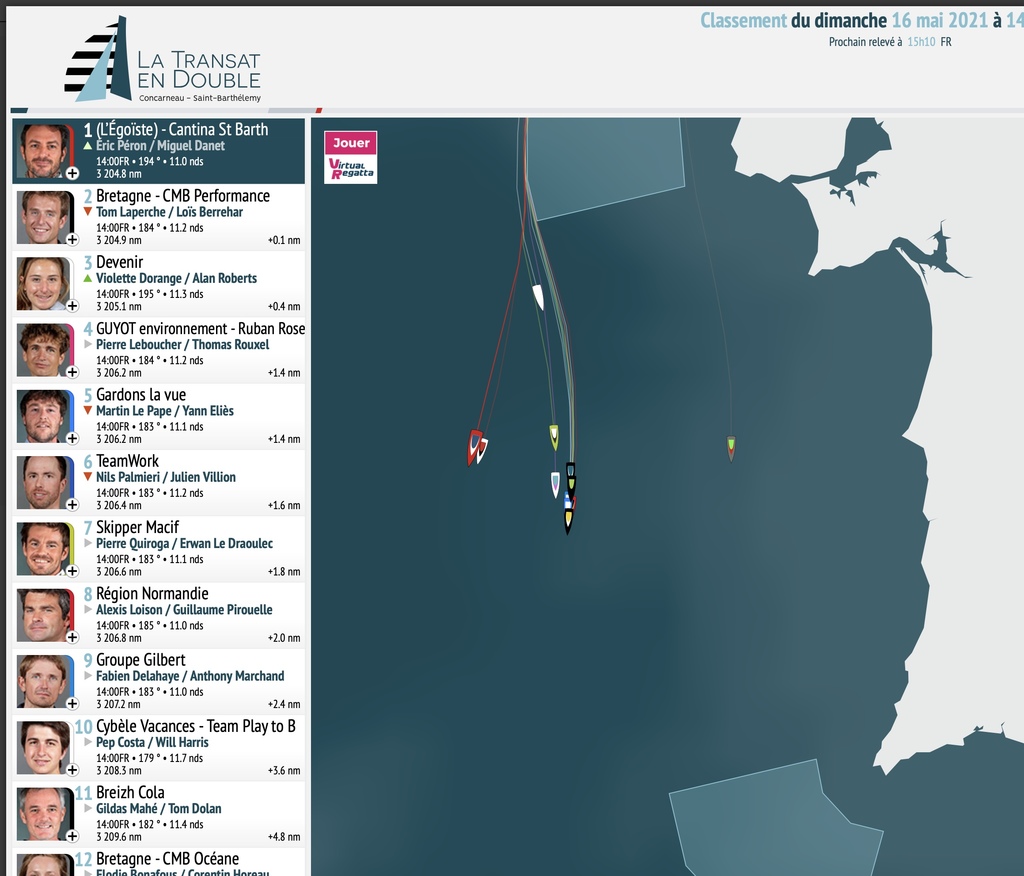Viewport: 1024px width, 876px height.
Task: Open boat name GUYOT environnement - Ruban Rose
Action: click(200, 328)
